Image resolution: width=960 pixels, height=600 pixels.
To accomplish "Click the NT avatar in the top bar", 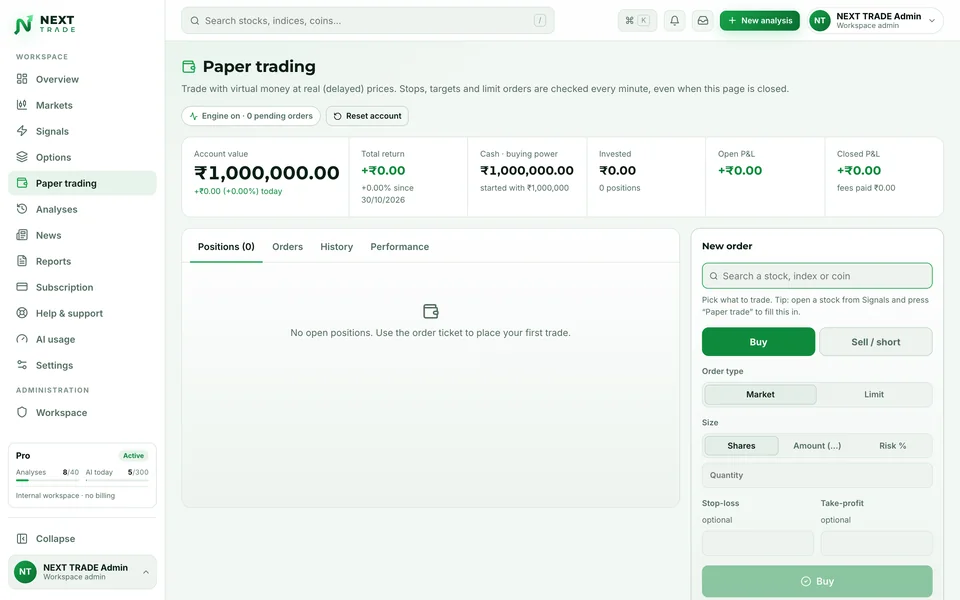I will click(x=820, y=21).
